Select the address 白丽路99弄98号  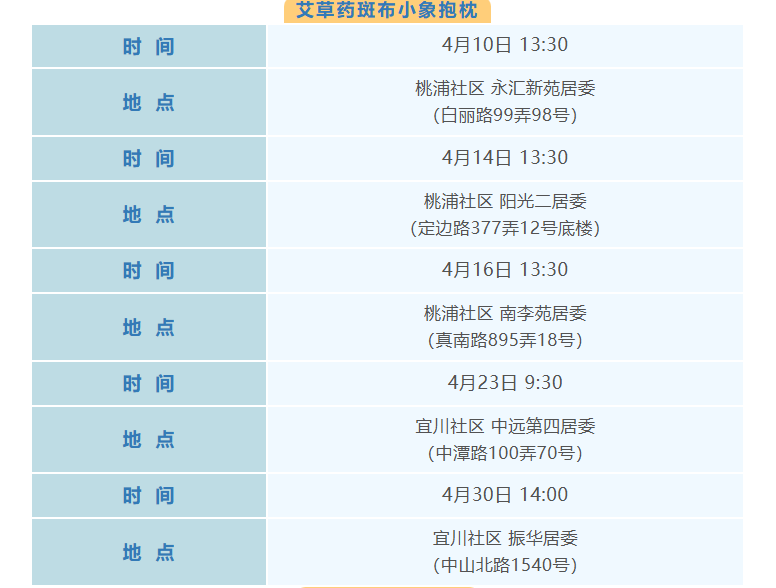(x=504, y=115)
